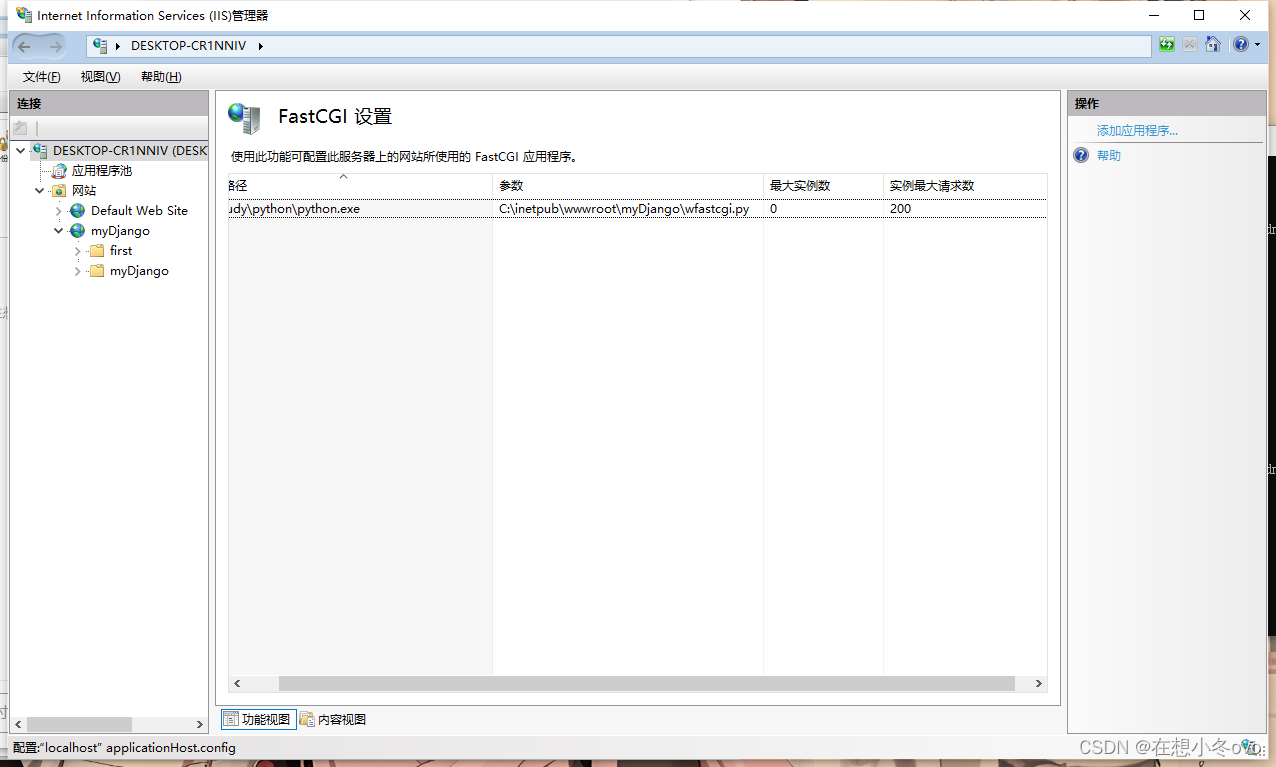Collapse the myDjango site node
This screenshot has height=767, width=1276.
(59, 231)
